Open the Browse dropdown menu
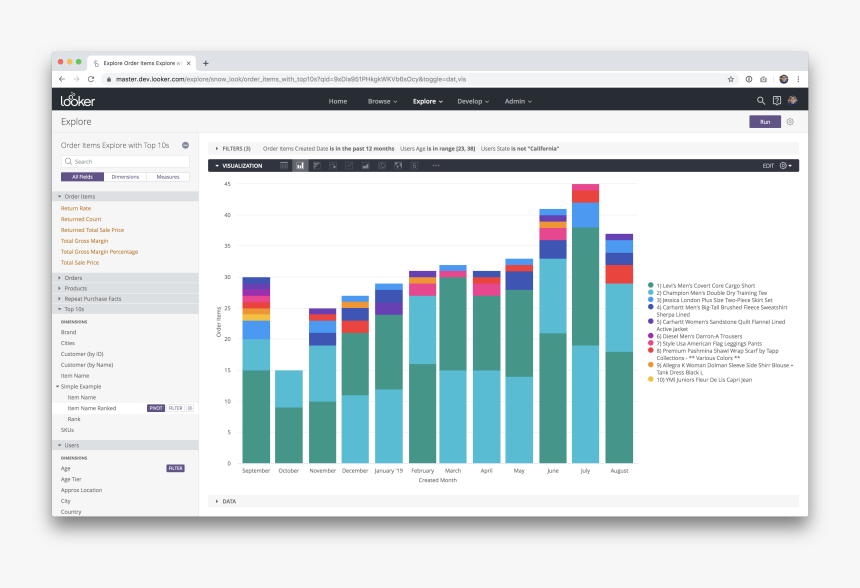 click(382, 101)
